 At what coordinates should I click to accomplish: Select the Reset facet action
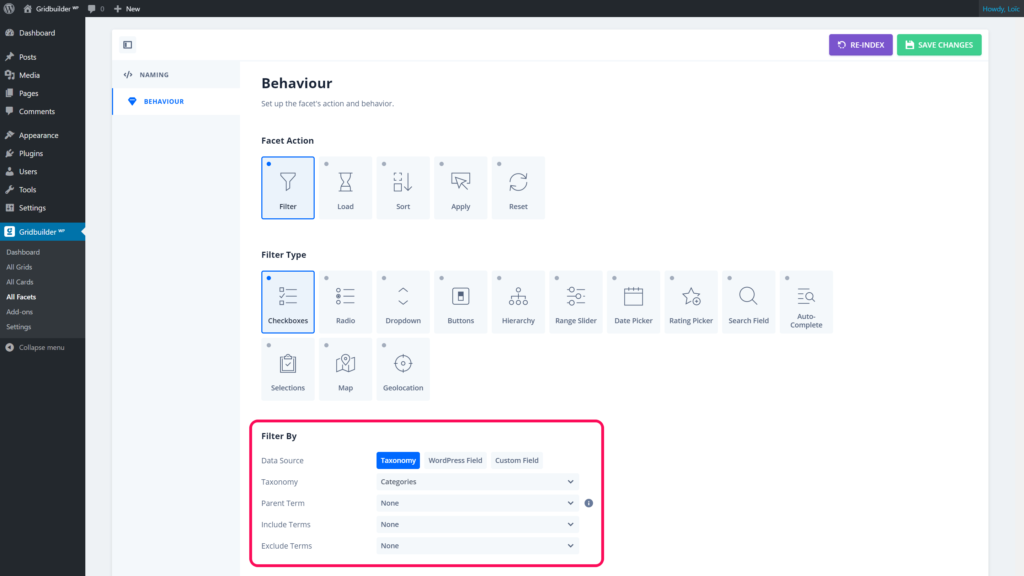coord(518,187)
